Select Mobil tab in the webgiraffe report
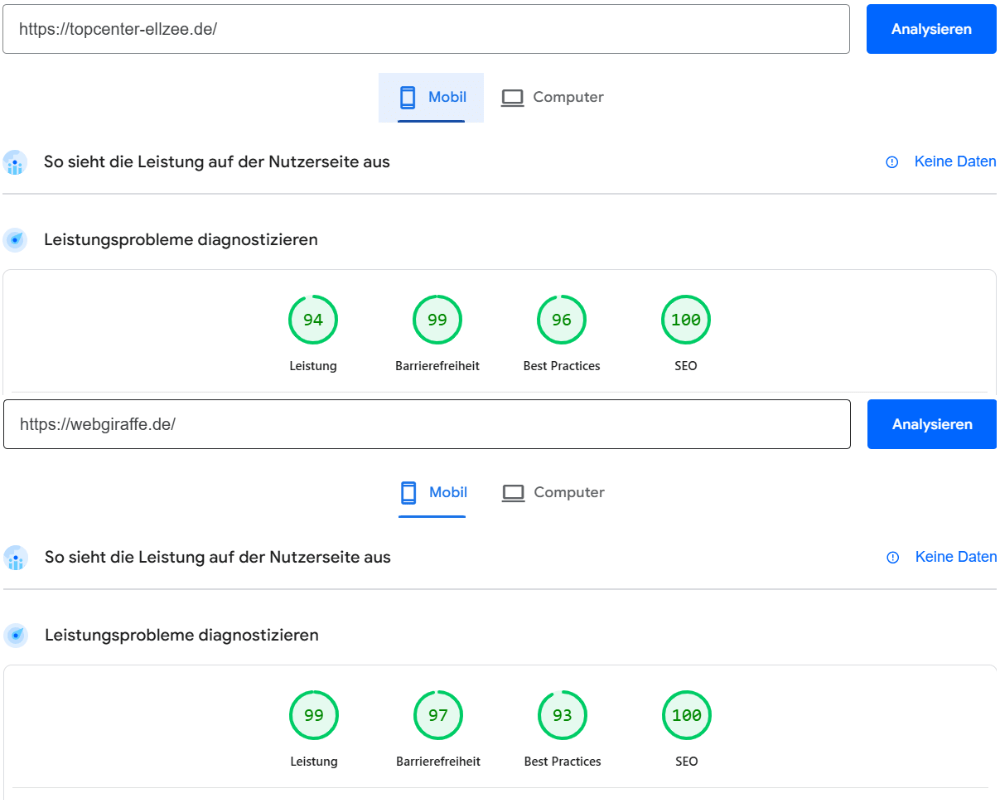Viewport: 1000px width, 800px height. [432, 493]
